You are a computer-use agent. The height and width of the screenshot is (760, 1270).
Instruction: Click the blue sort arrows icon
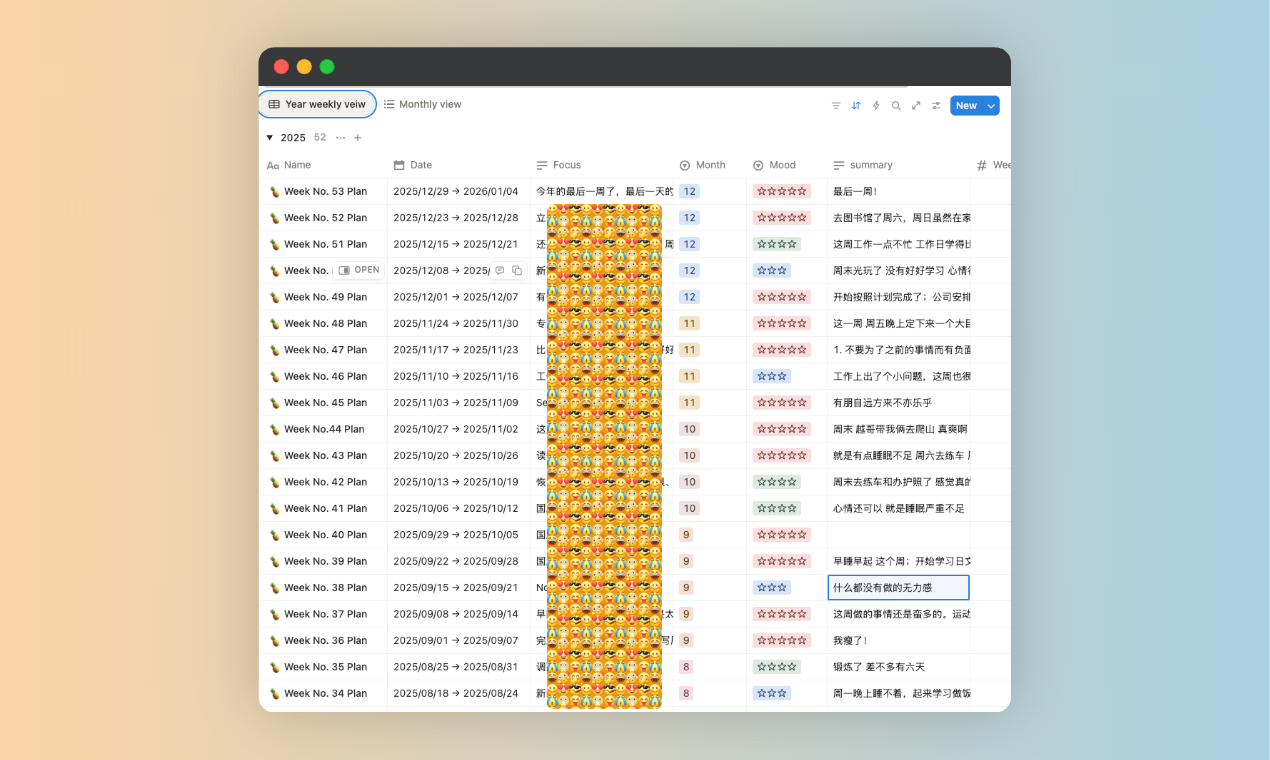856,106
